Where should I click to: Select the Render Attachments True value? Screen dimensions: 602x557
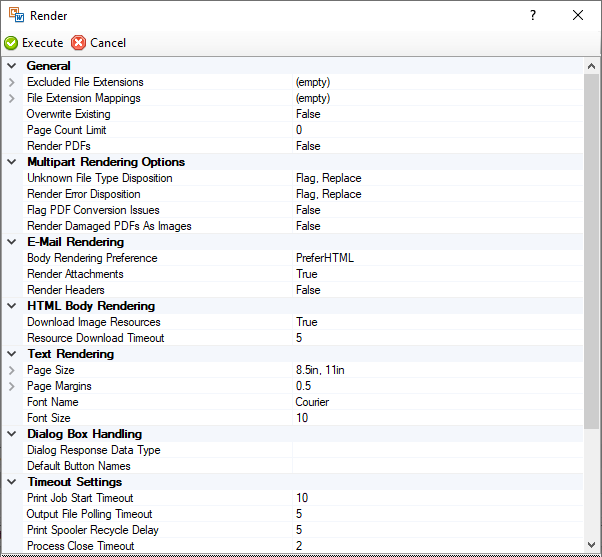coord(306,274)
